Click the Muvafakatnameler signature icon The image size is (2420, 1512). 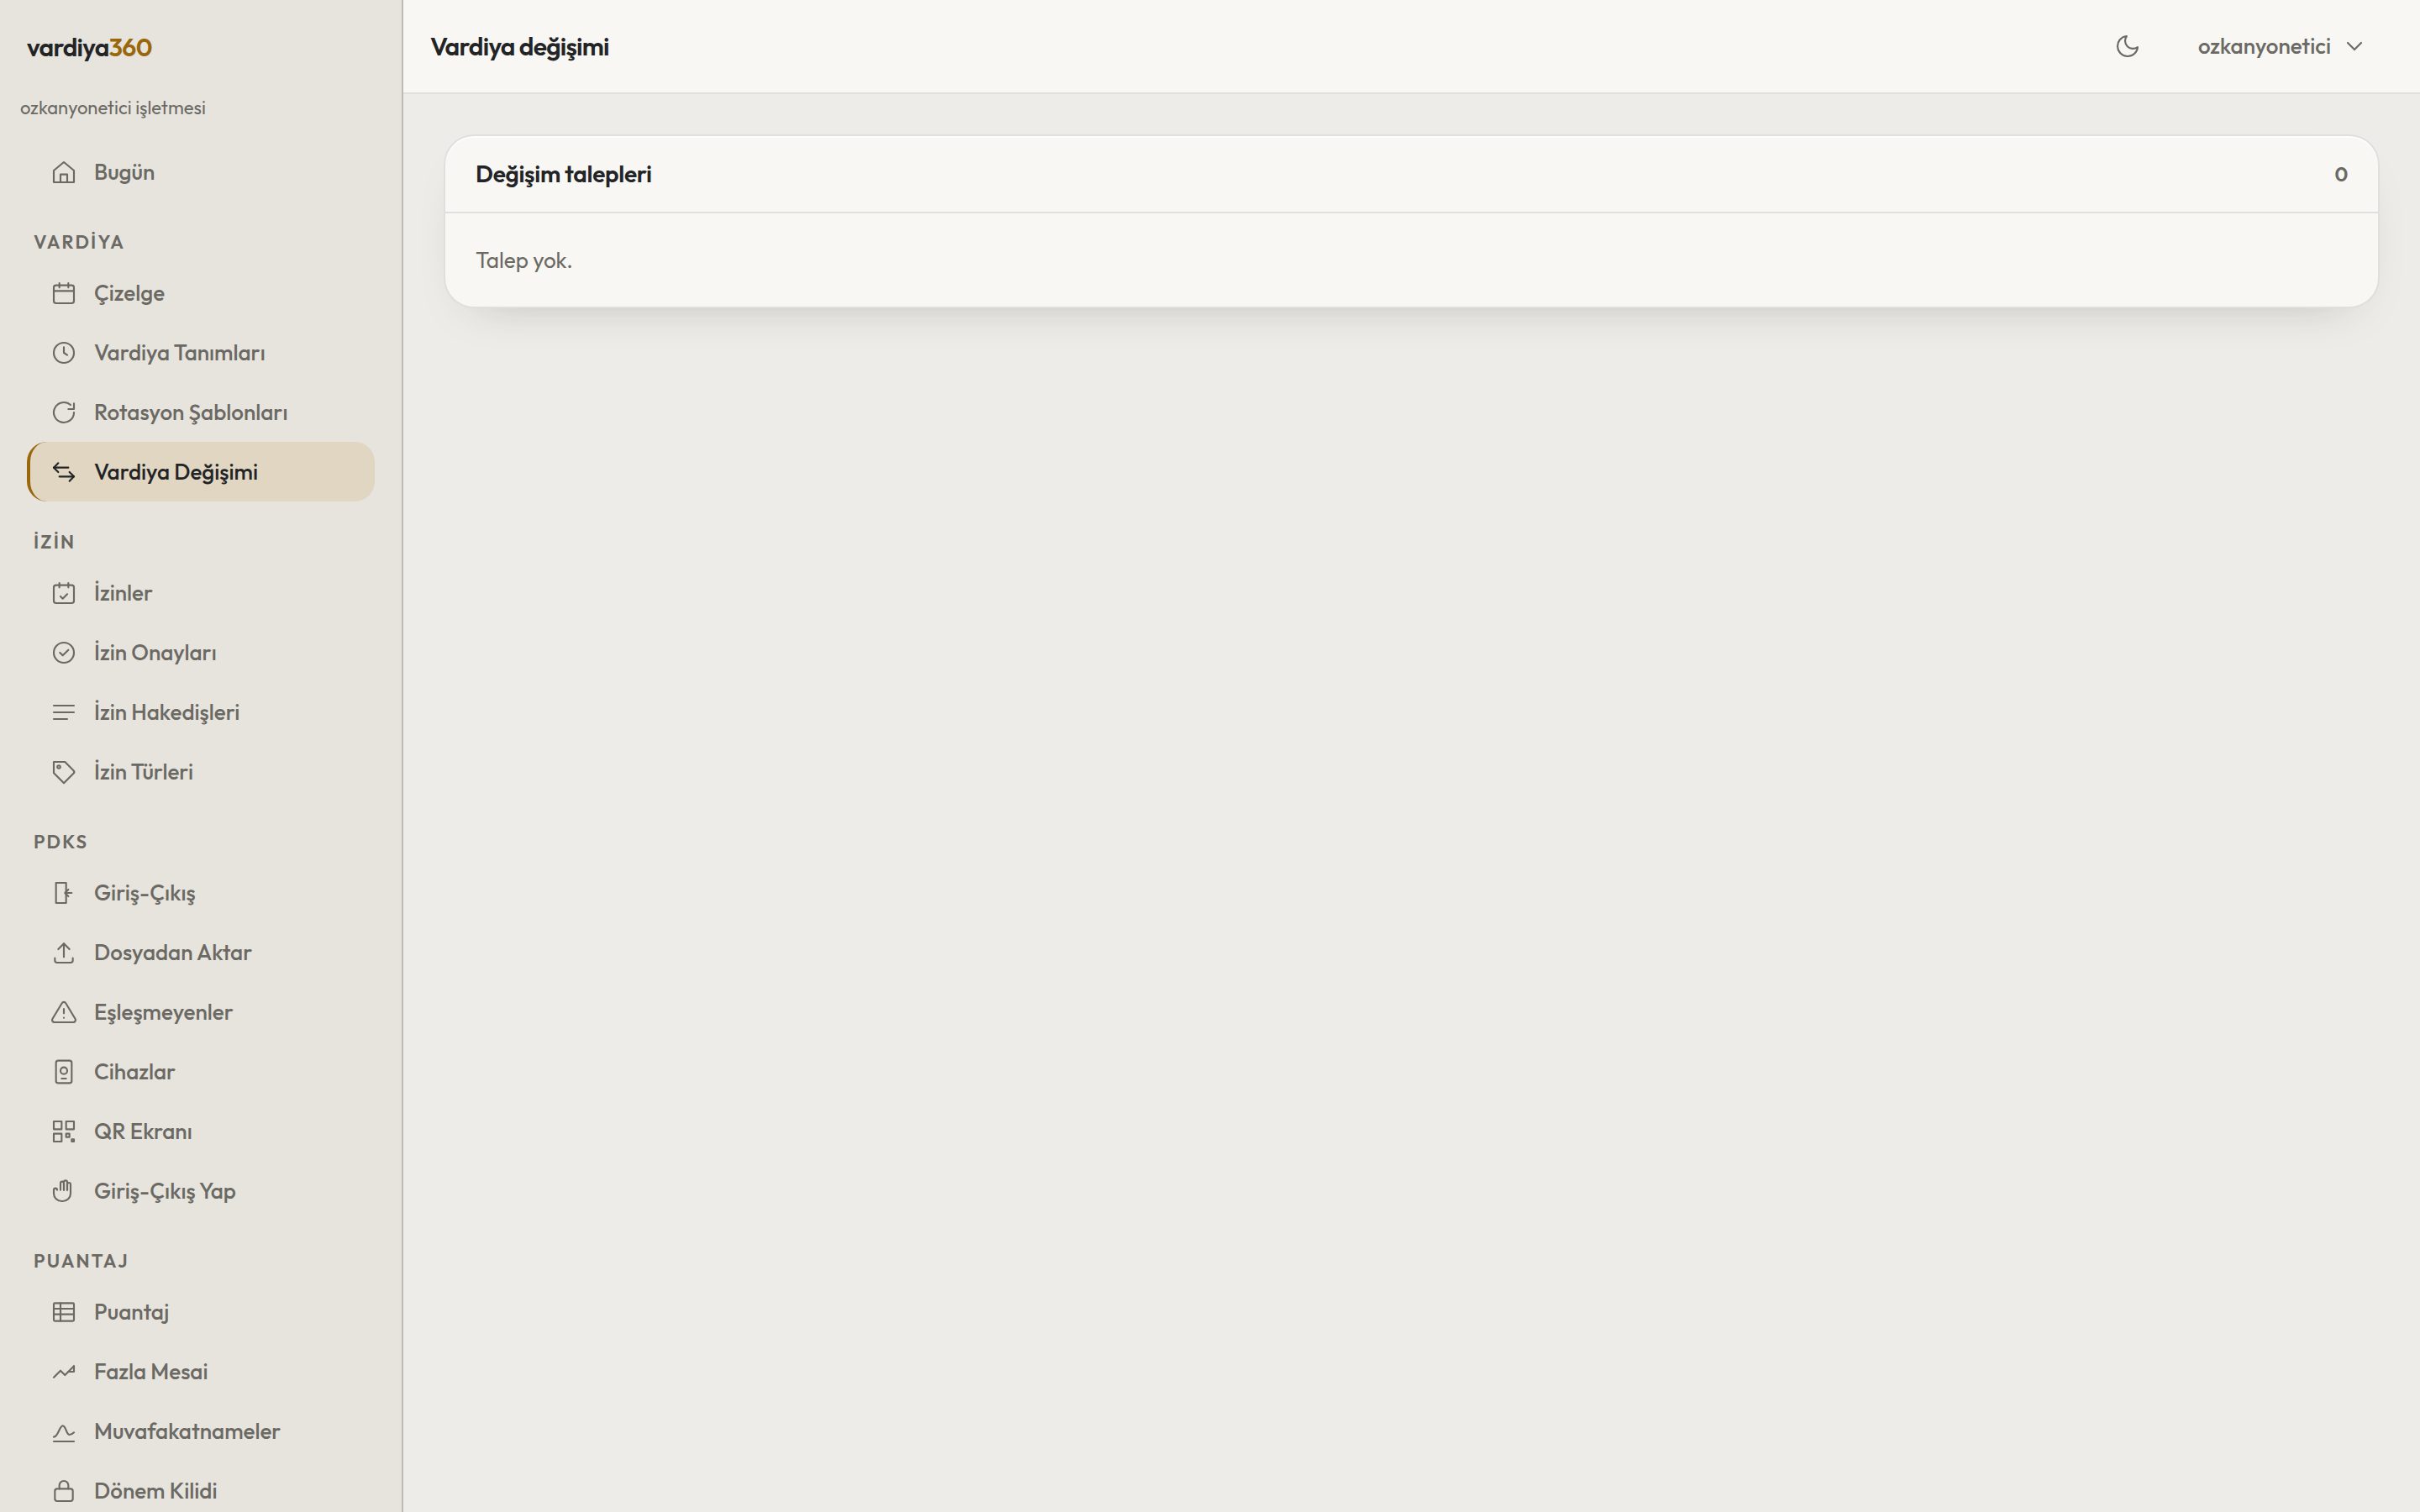coord(64,1432)
